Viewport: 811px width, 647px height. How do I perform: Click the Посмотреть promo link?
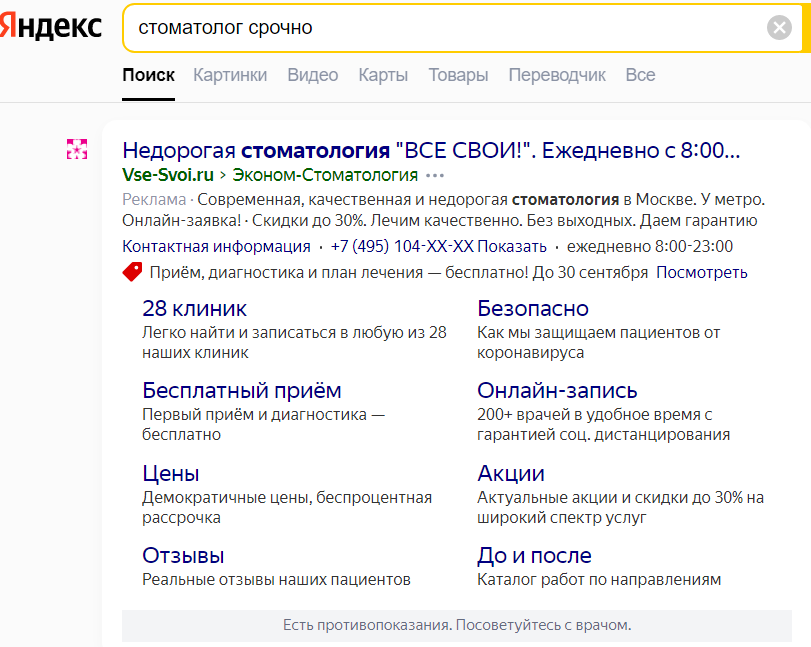702,272
